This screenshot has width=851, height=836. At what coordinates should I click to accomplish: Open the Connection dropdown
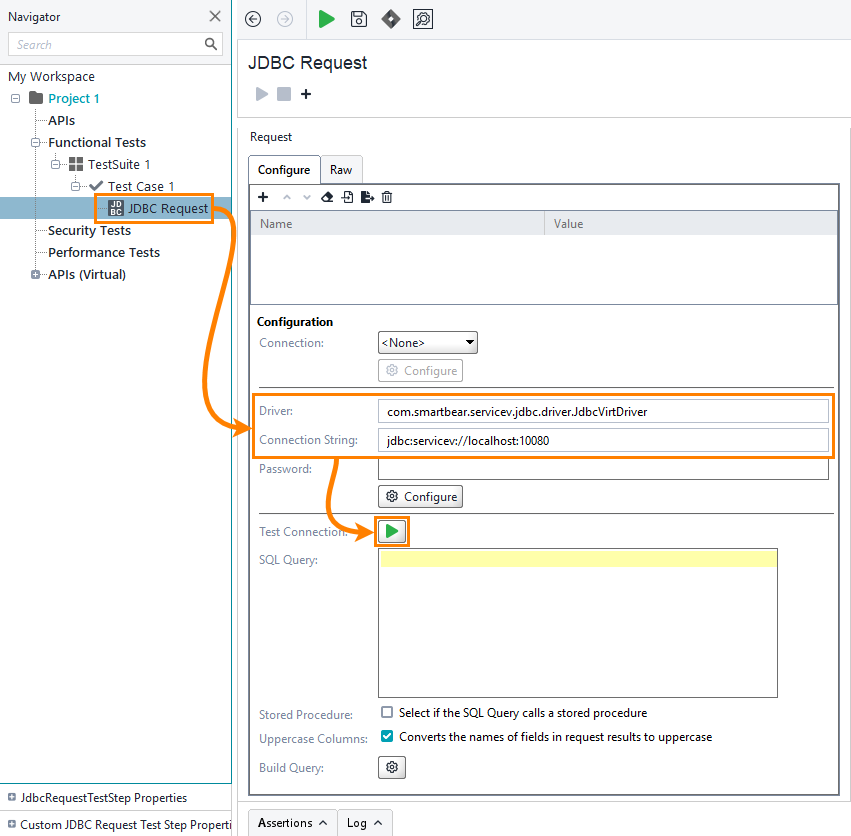coord(427,342)
